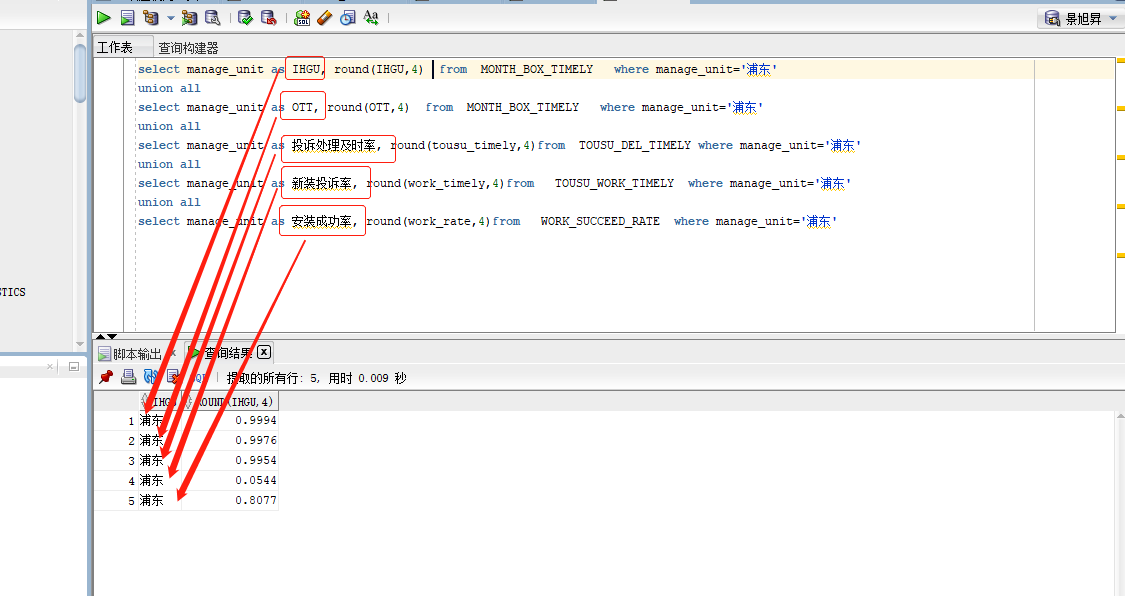This screenshot has height=596, width=1125.
Task: Toggle upper/lower case with the Aa icon
Action: 371,18
